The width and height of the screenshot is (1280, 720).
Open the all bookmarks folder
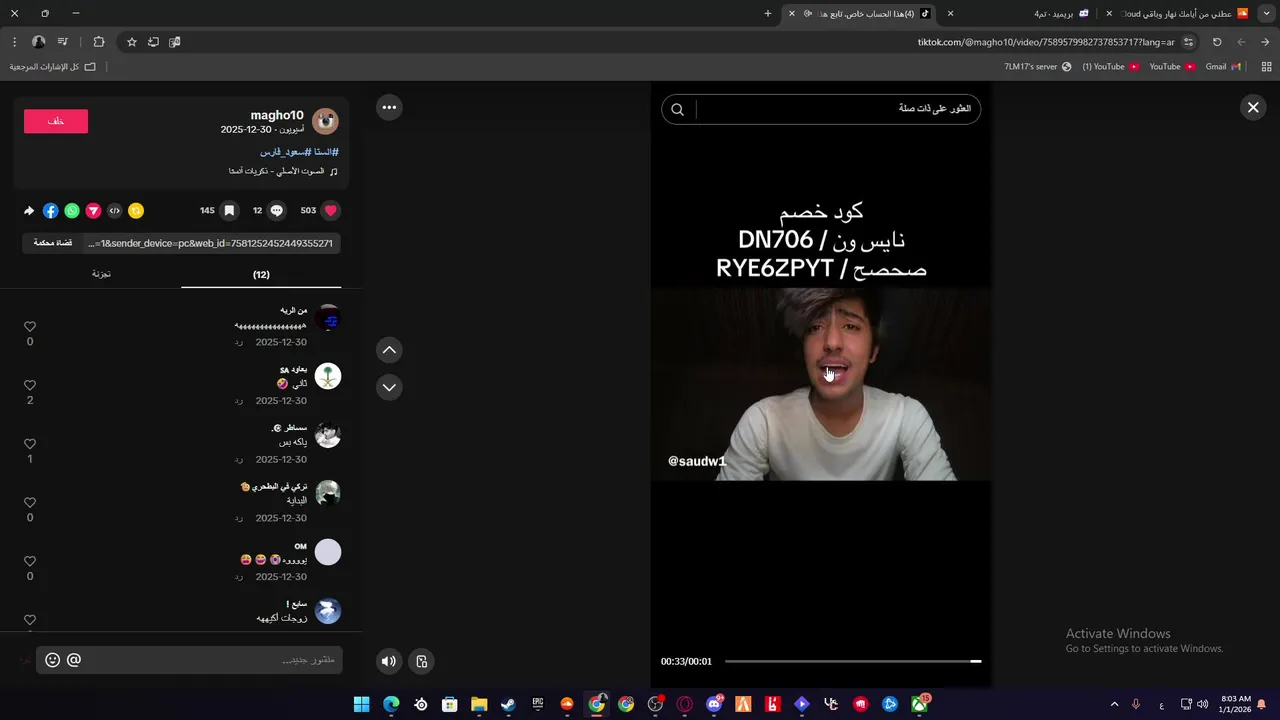[x=53, y=67]
